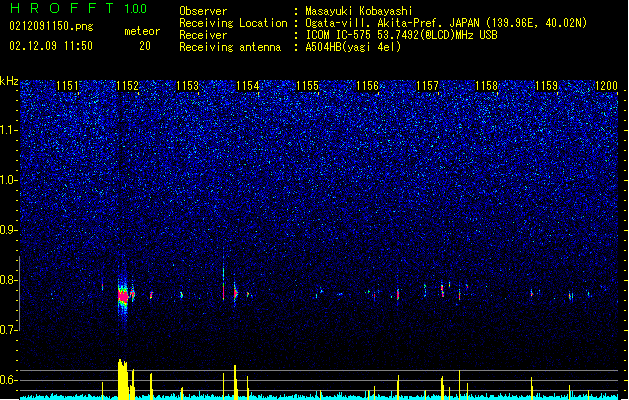This screenshot has width=629, height=400.
Task: Click antenna text A504HB(yagi 4el)
Action: [353, 47]
